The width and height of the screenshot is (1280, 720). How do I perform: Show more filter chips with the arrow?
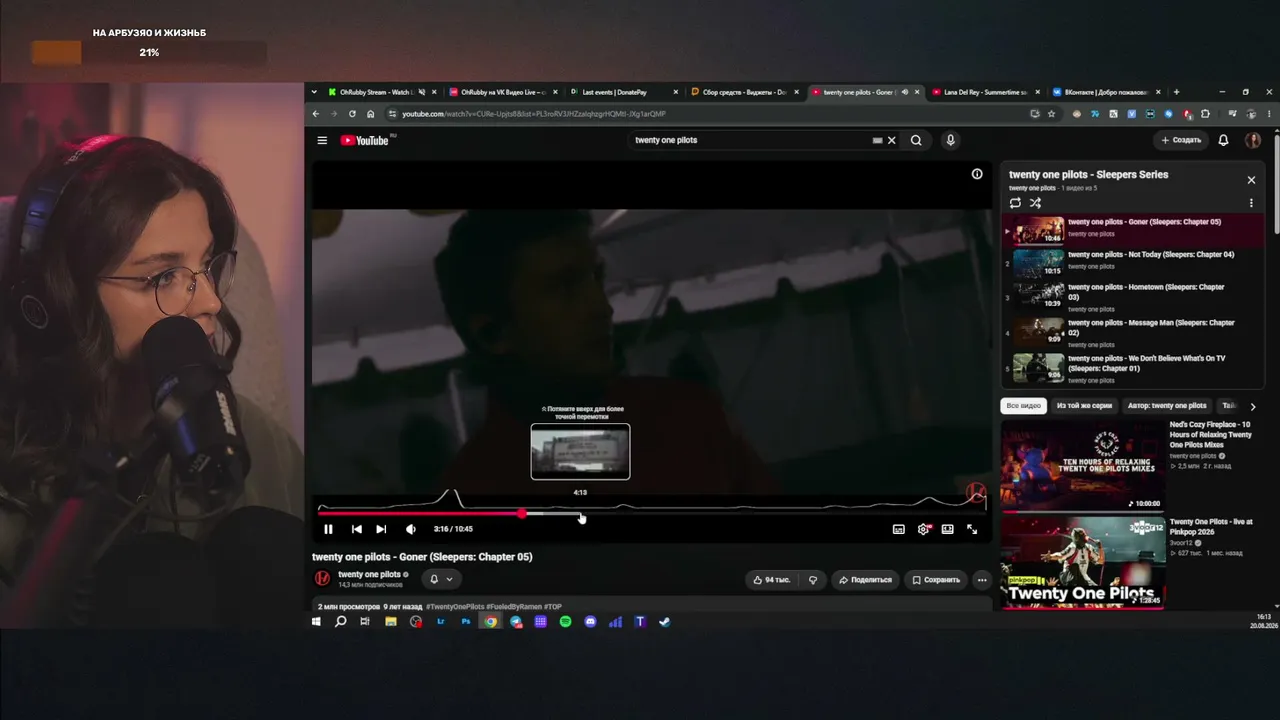click(x=1252, y=406)
